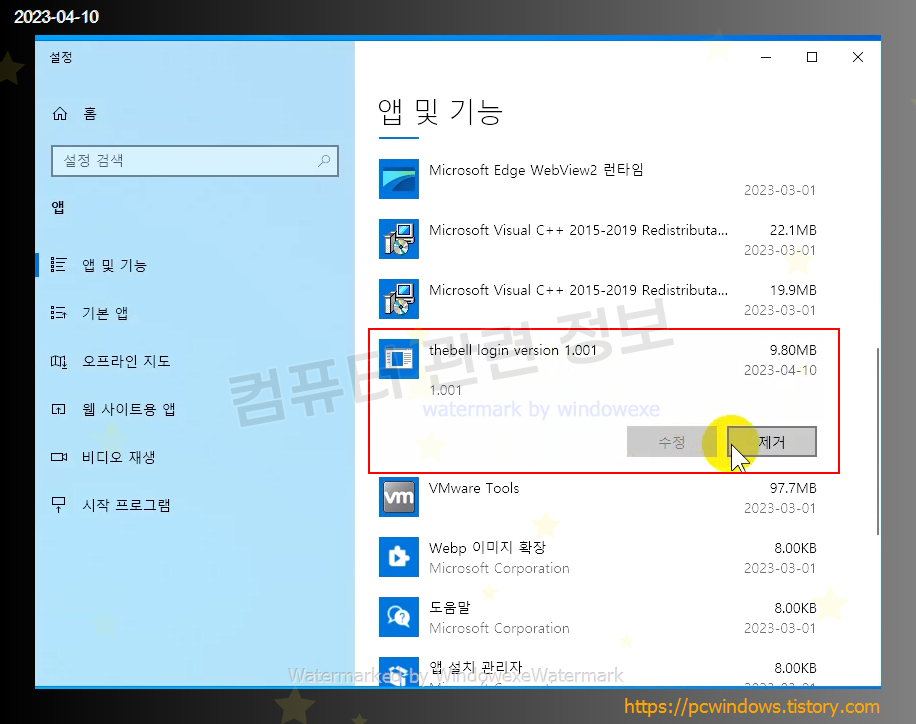Select 오프라인 지도 in the sidebar
Screen dimensions: 916x724
pyautogui.click(x=195, y=361)
